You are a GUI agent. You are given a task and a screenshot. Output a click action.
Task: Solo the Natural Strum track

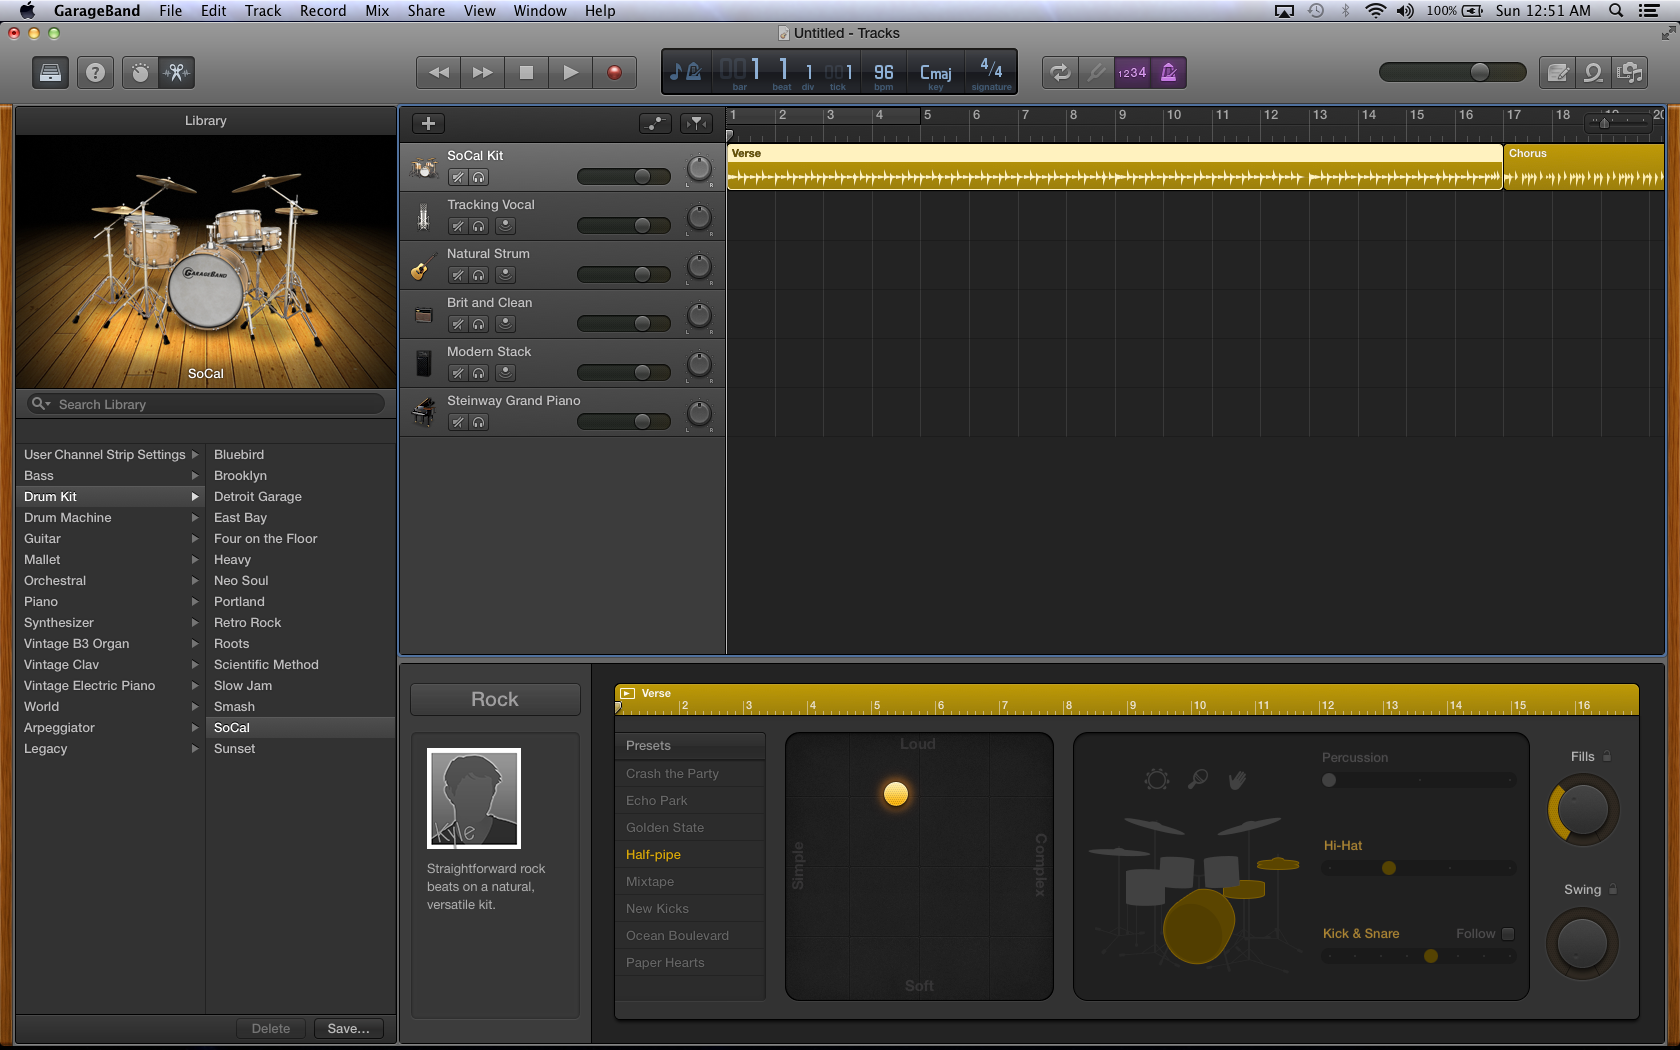[479, 275]
